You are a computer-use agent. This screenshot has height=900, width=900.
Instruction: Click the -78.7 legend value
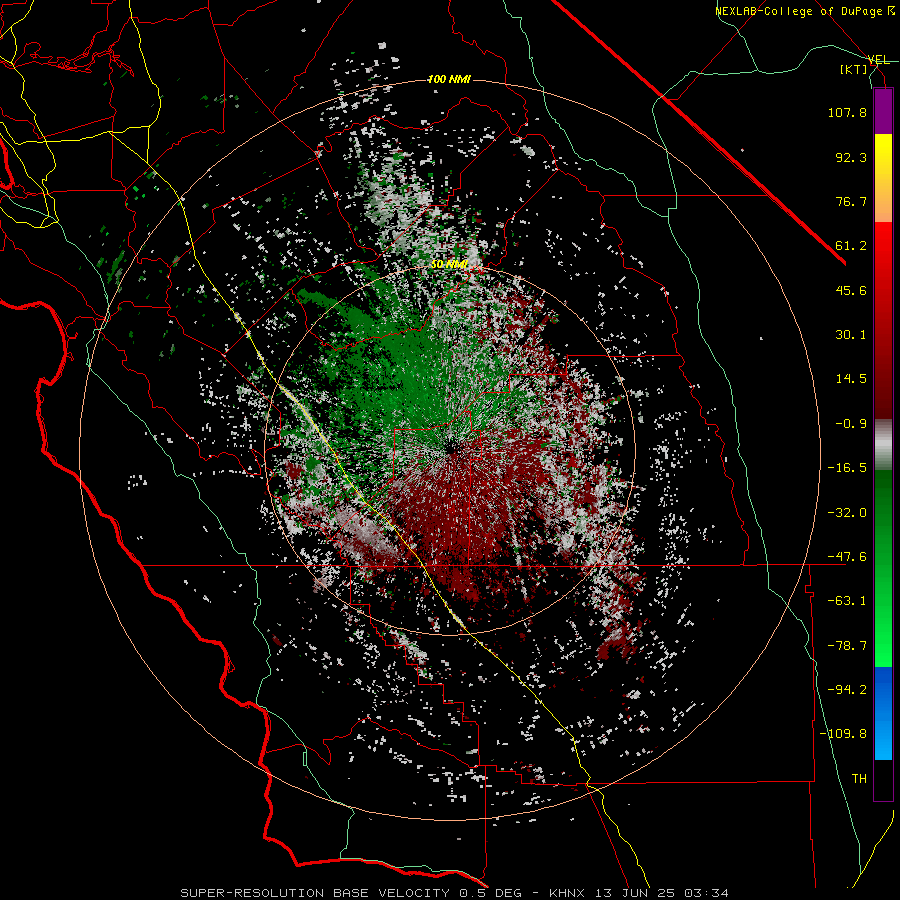(847, 646)
